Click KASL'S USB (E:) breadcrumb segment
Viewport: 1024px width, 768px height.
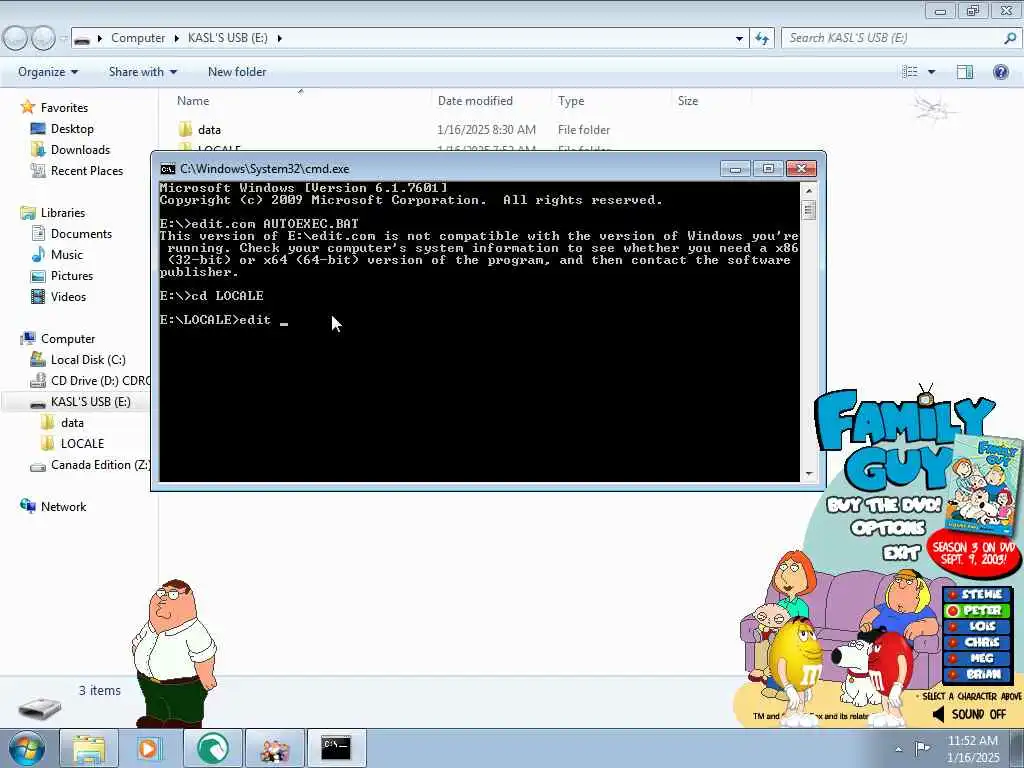(x=228, y=38)
